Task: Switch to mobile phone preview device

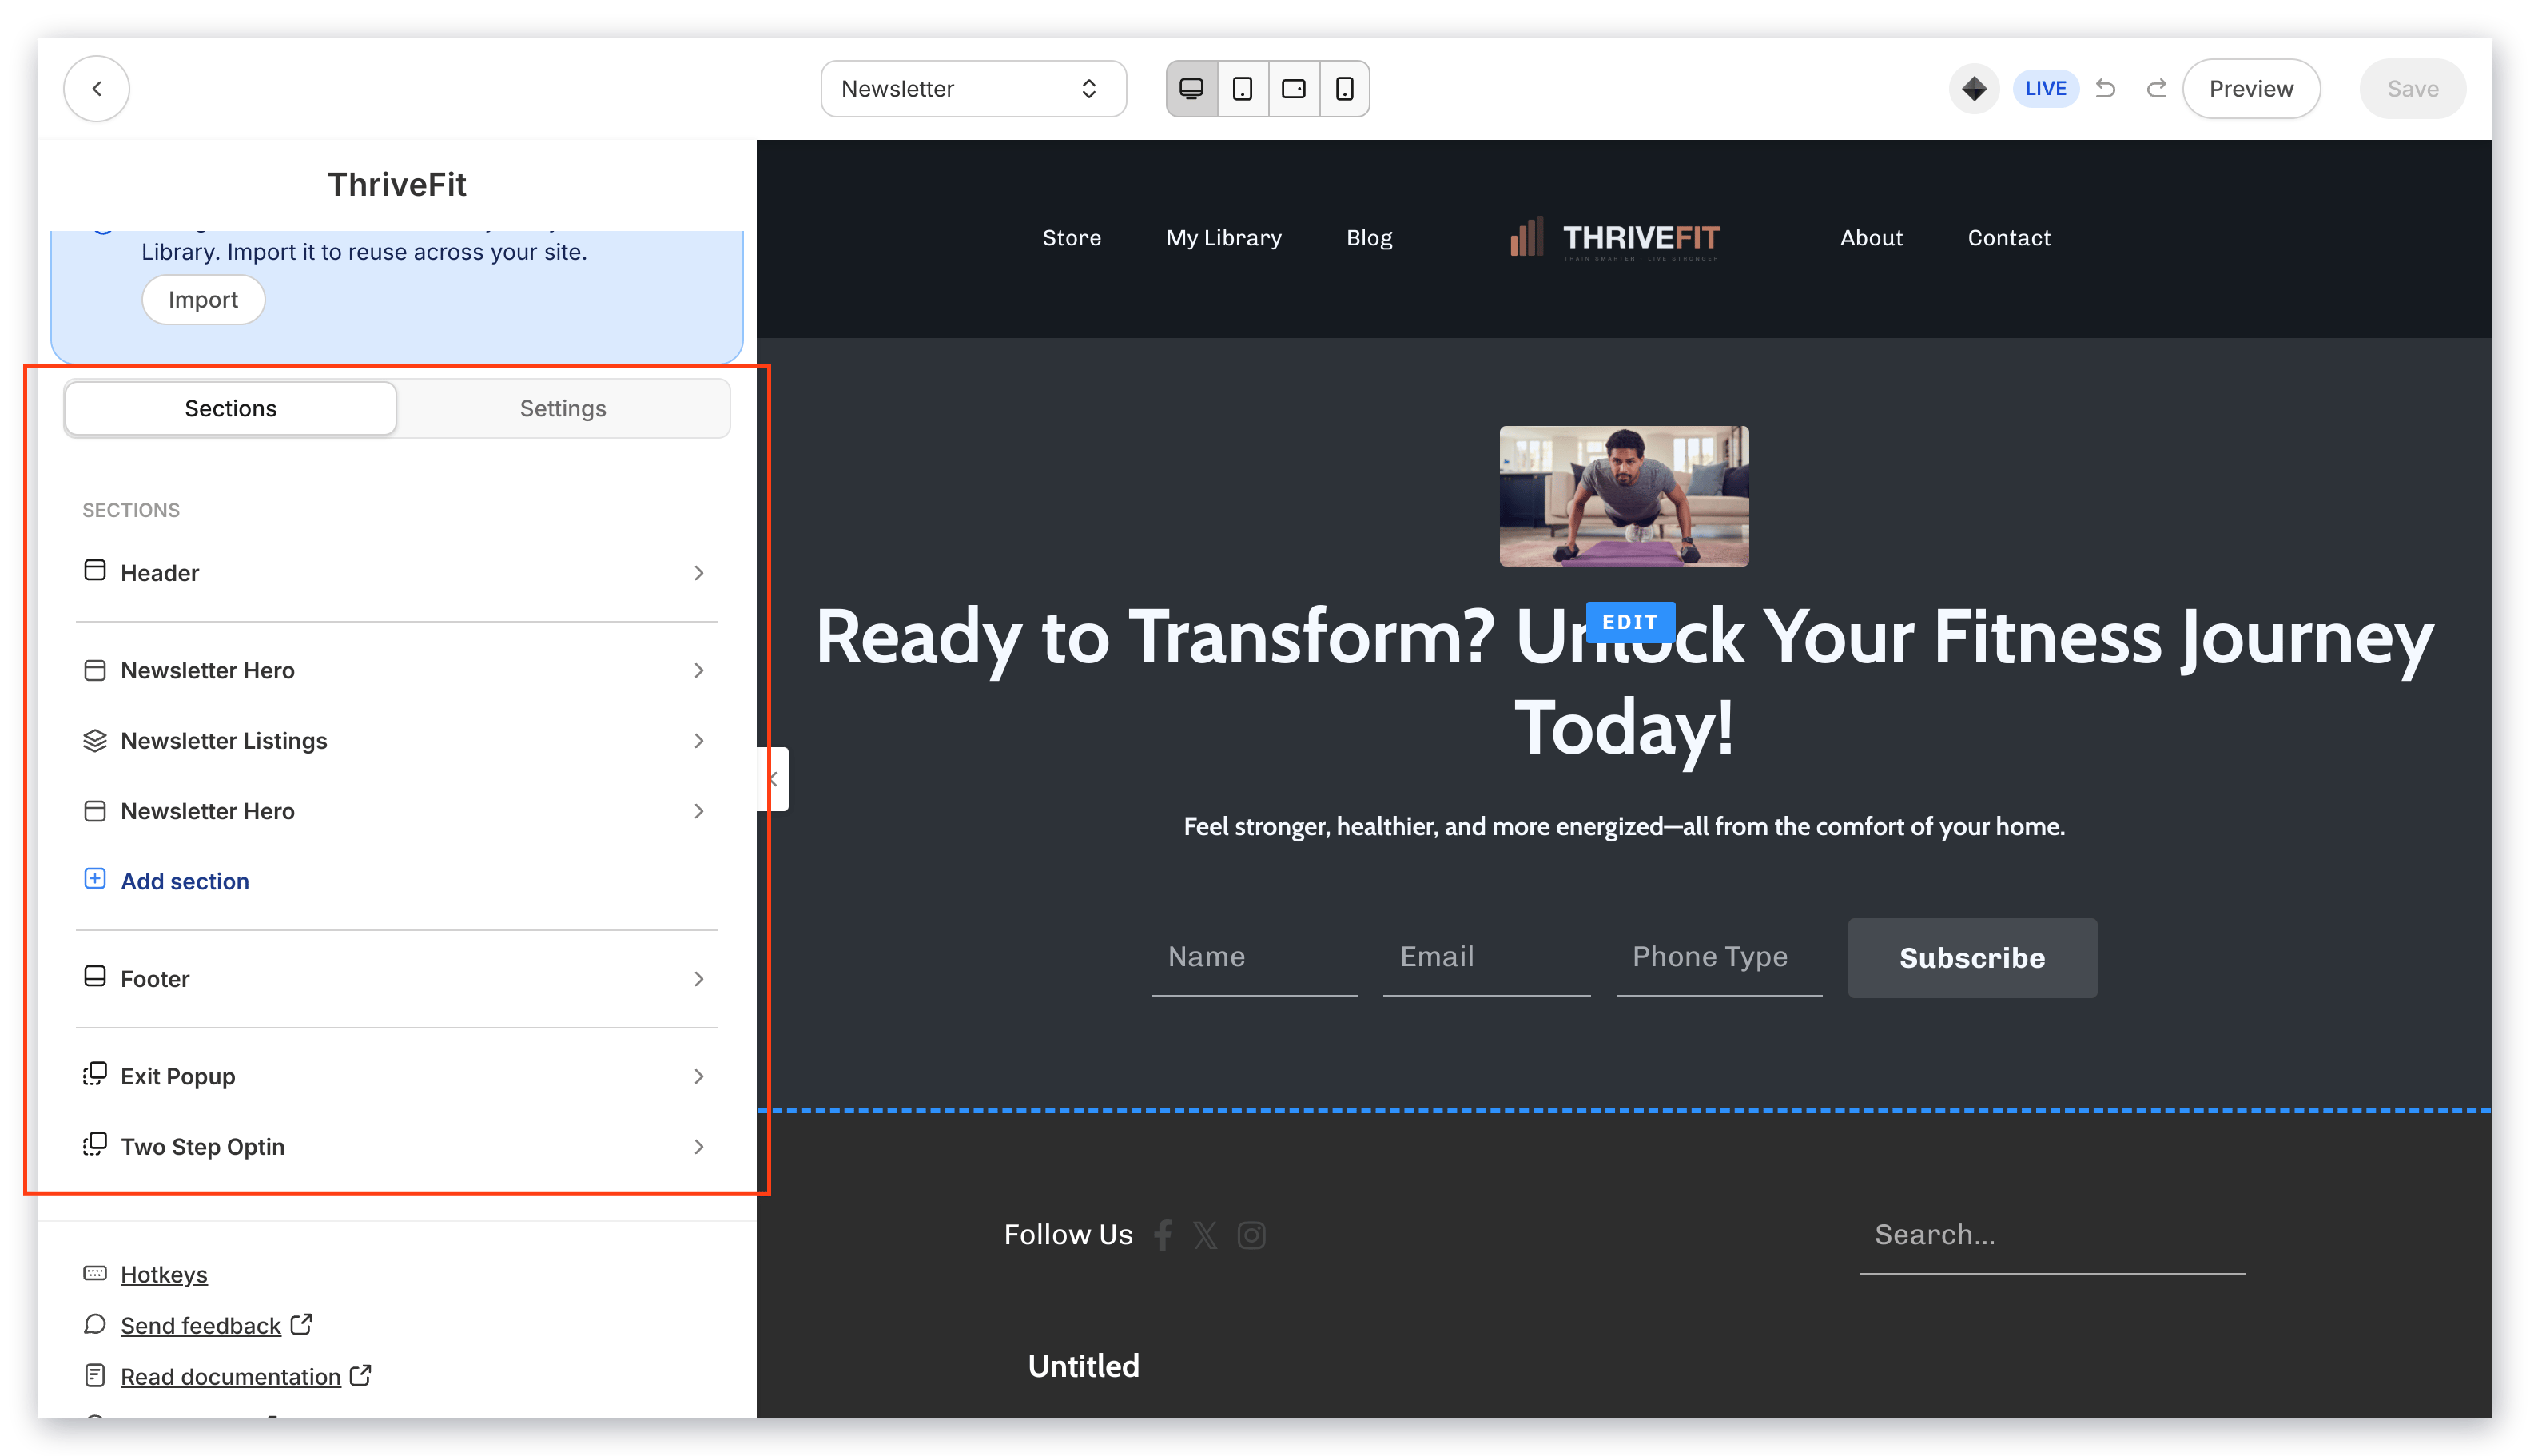Action: coord(1344,88)
